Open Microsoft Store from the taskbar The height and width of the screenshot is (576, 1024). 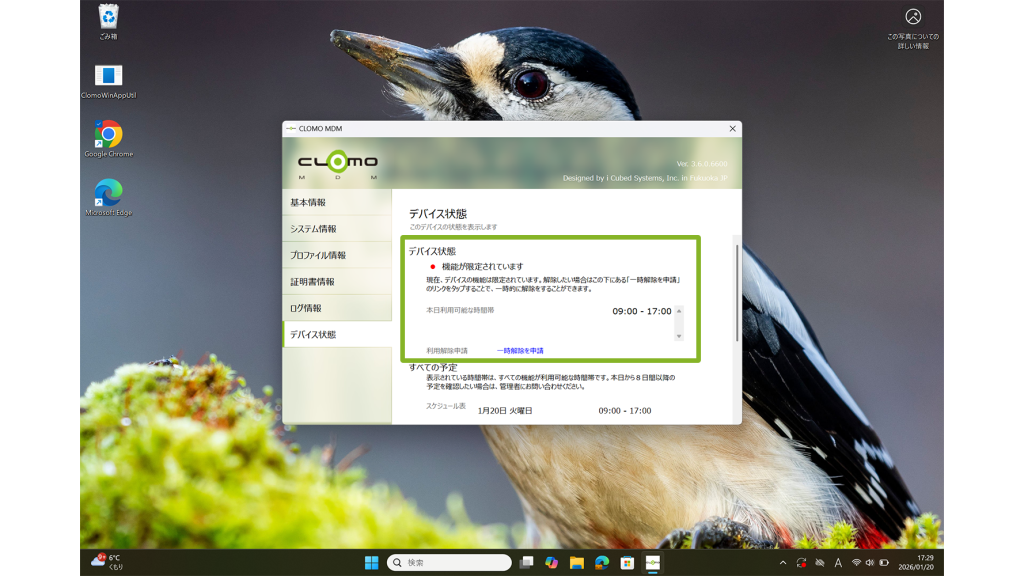click(627, 563)
